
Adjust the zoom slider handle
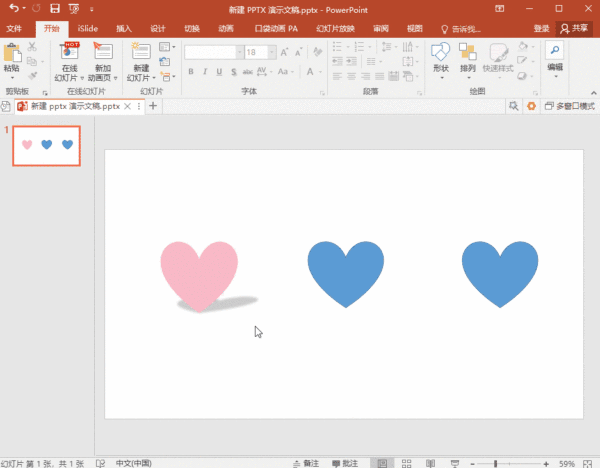[x=495, y=464]
